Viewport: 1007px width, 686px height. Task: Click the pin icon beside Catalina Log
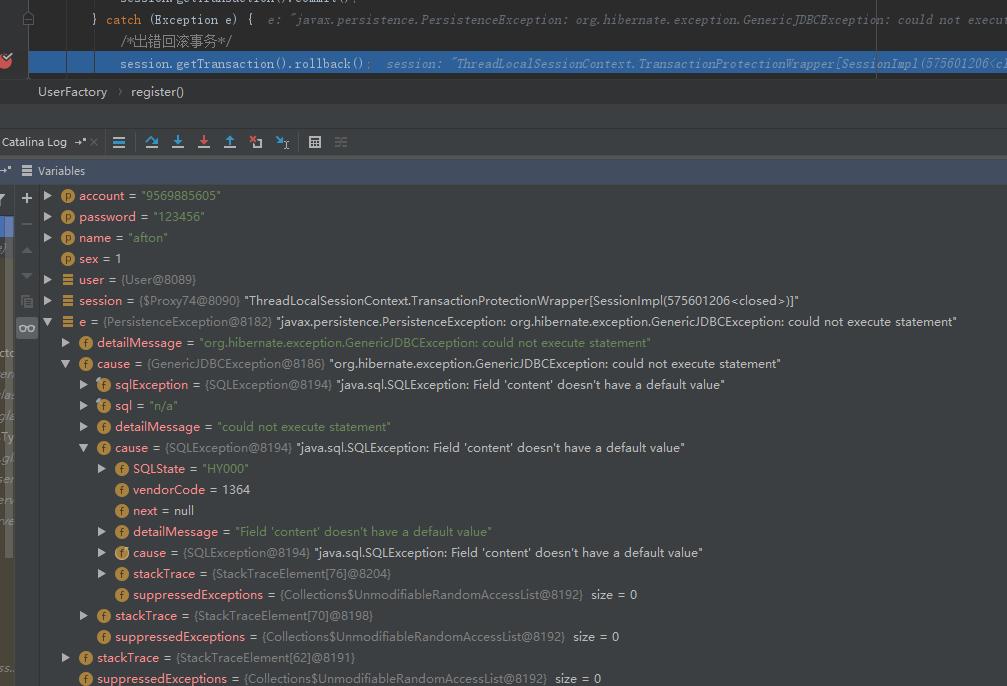80,142
